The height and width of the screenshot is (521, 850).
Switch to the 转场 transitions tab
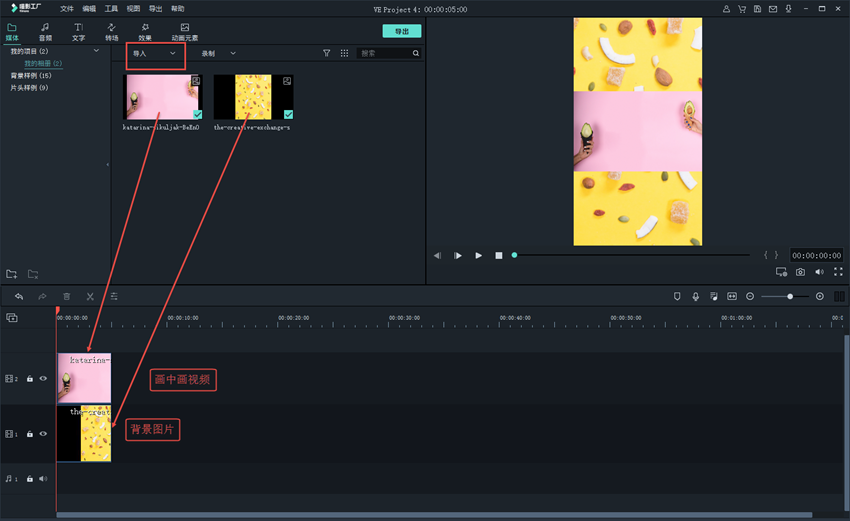(111, 32)
